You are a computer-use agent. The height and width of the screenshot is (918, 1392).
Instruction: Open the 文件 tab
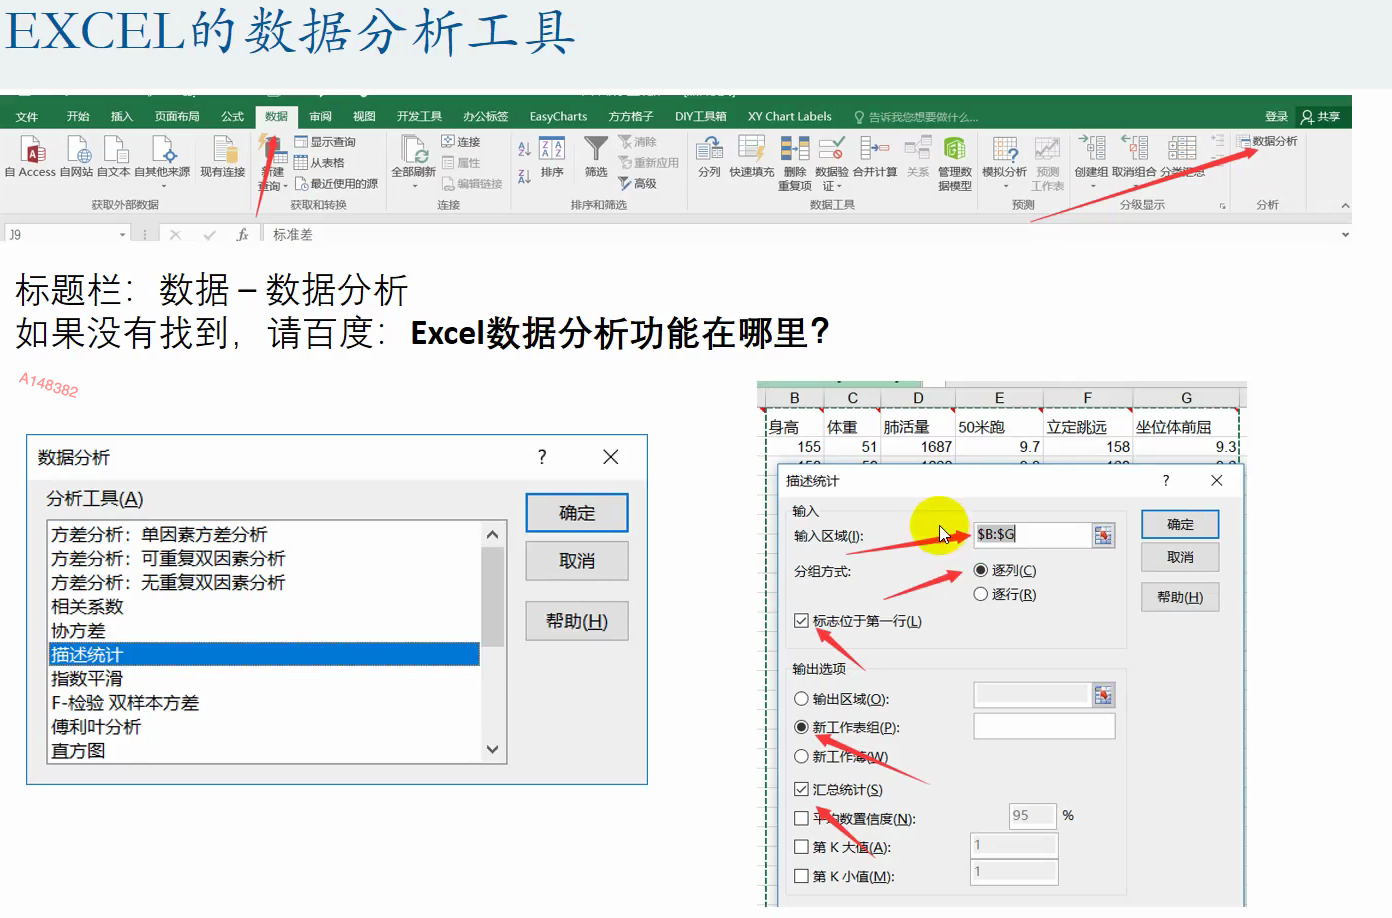point(27,117)
